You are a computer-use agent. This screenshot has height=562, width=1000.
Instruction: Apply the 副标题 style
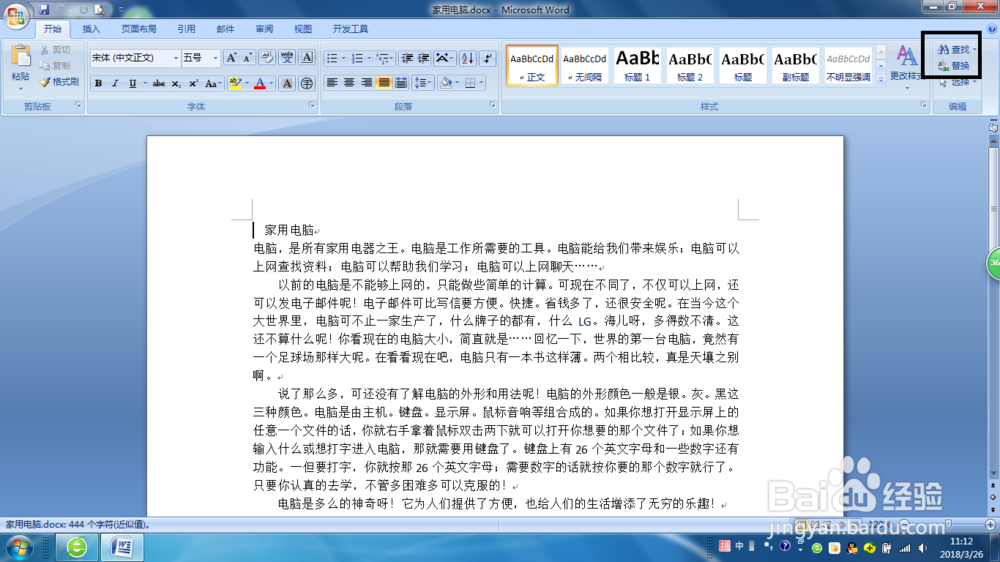tap(795, 65)
